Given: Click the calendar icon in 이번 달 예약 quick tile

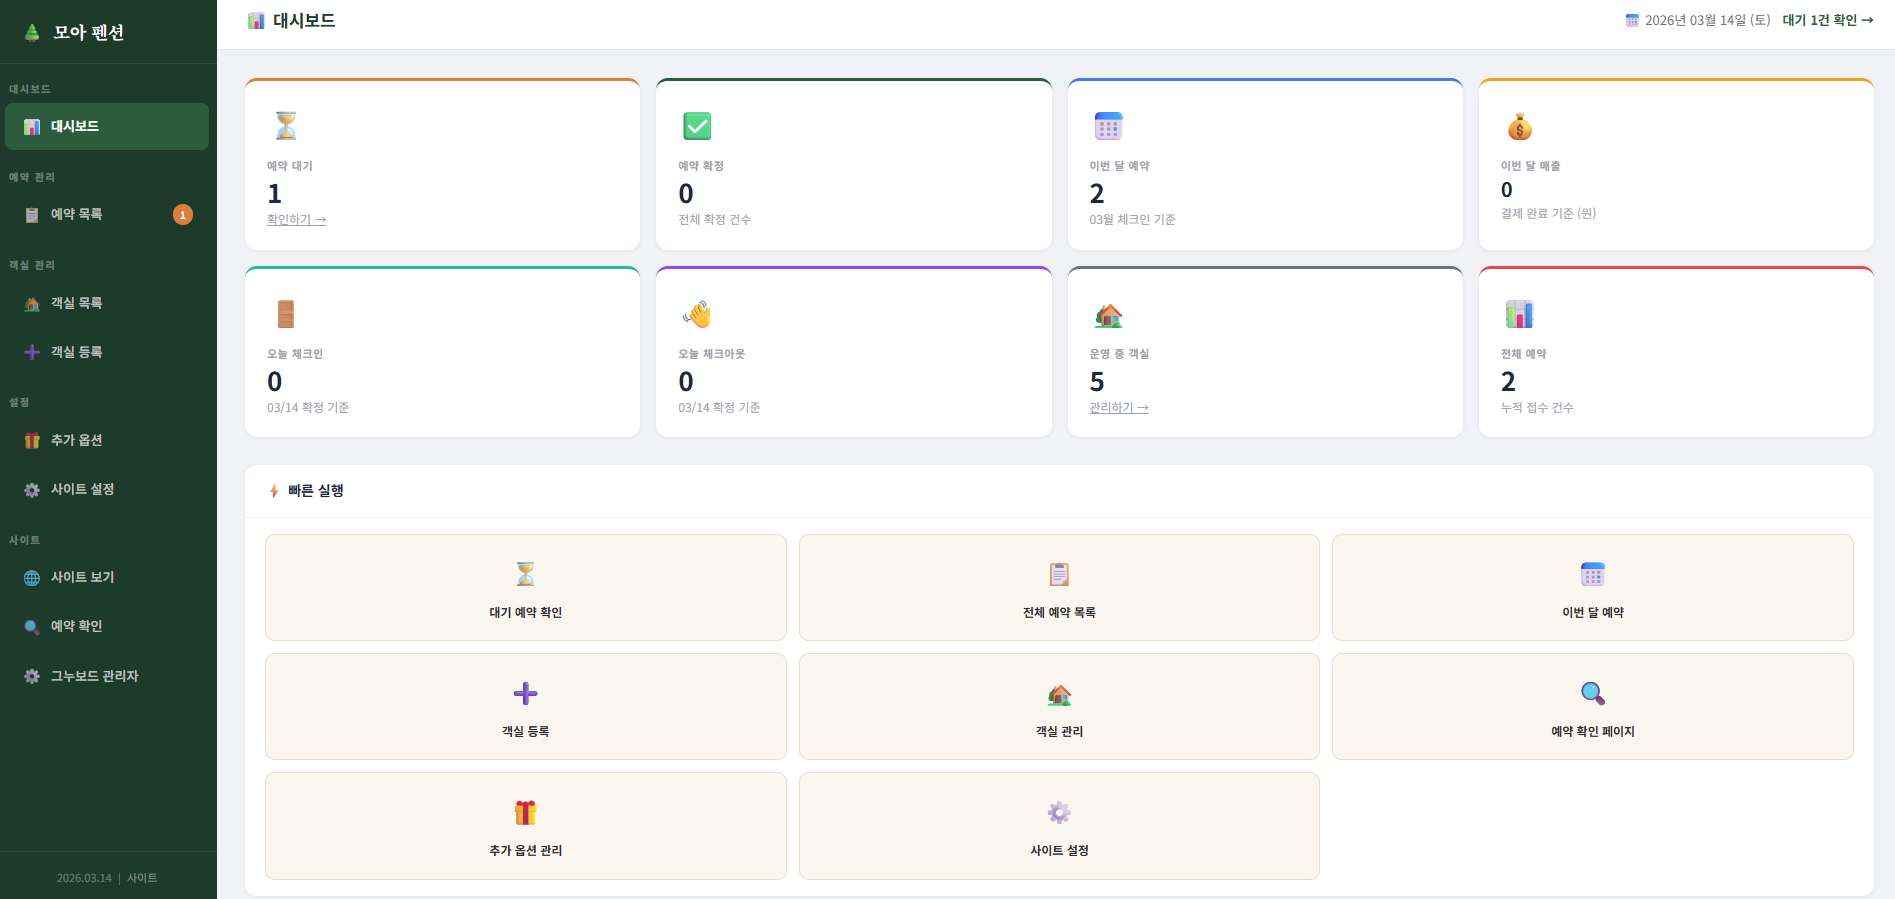Looking at the screenshot, I should pos(1592,574).
